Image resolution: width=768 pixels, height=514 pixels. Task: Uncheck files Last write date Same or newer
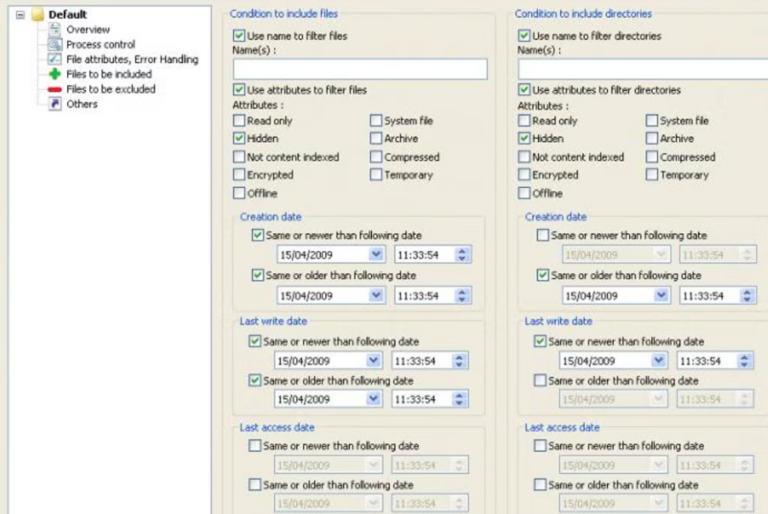255,341
